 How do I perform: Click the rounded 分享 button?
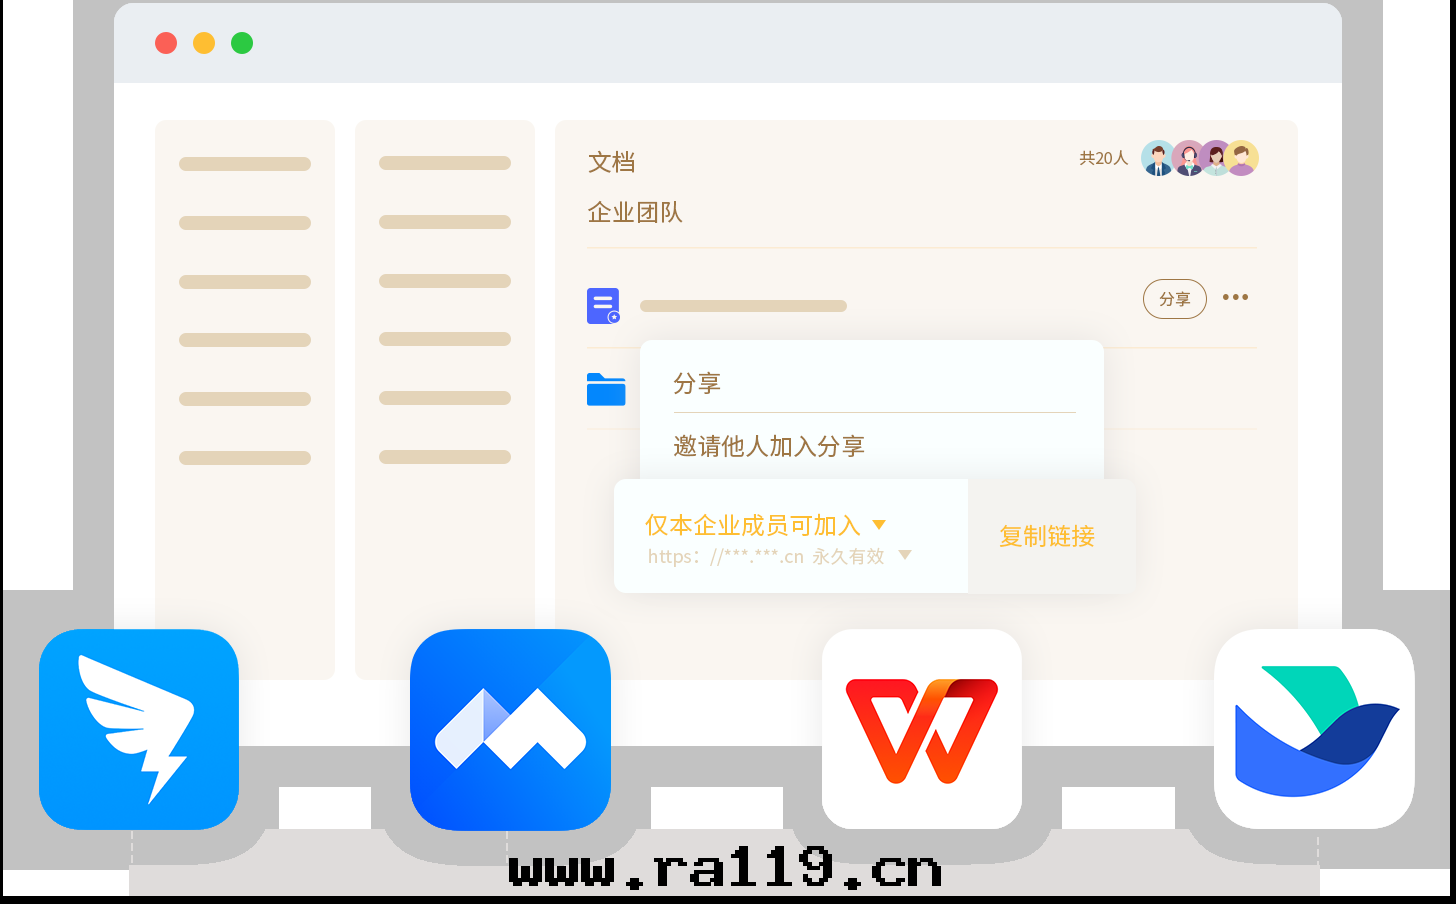[1174, 298]
